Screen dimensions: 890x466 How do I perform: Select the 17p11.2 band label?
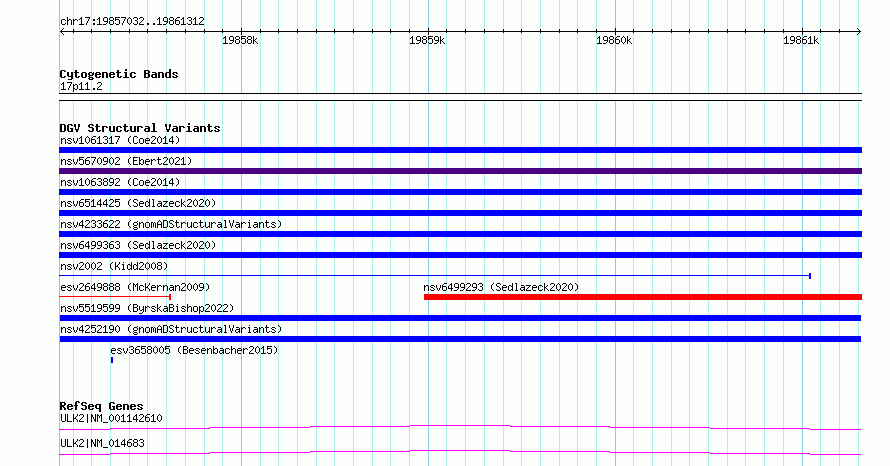click(x=81, y=86)
